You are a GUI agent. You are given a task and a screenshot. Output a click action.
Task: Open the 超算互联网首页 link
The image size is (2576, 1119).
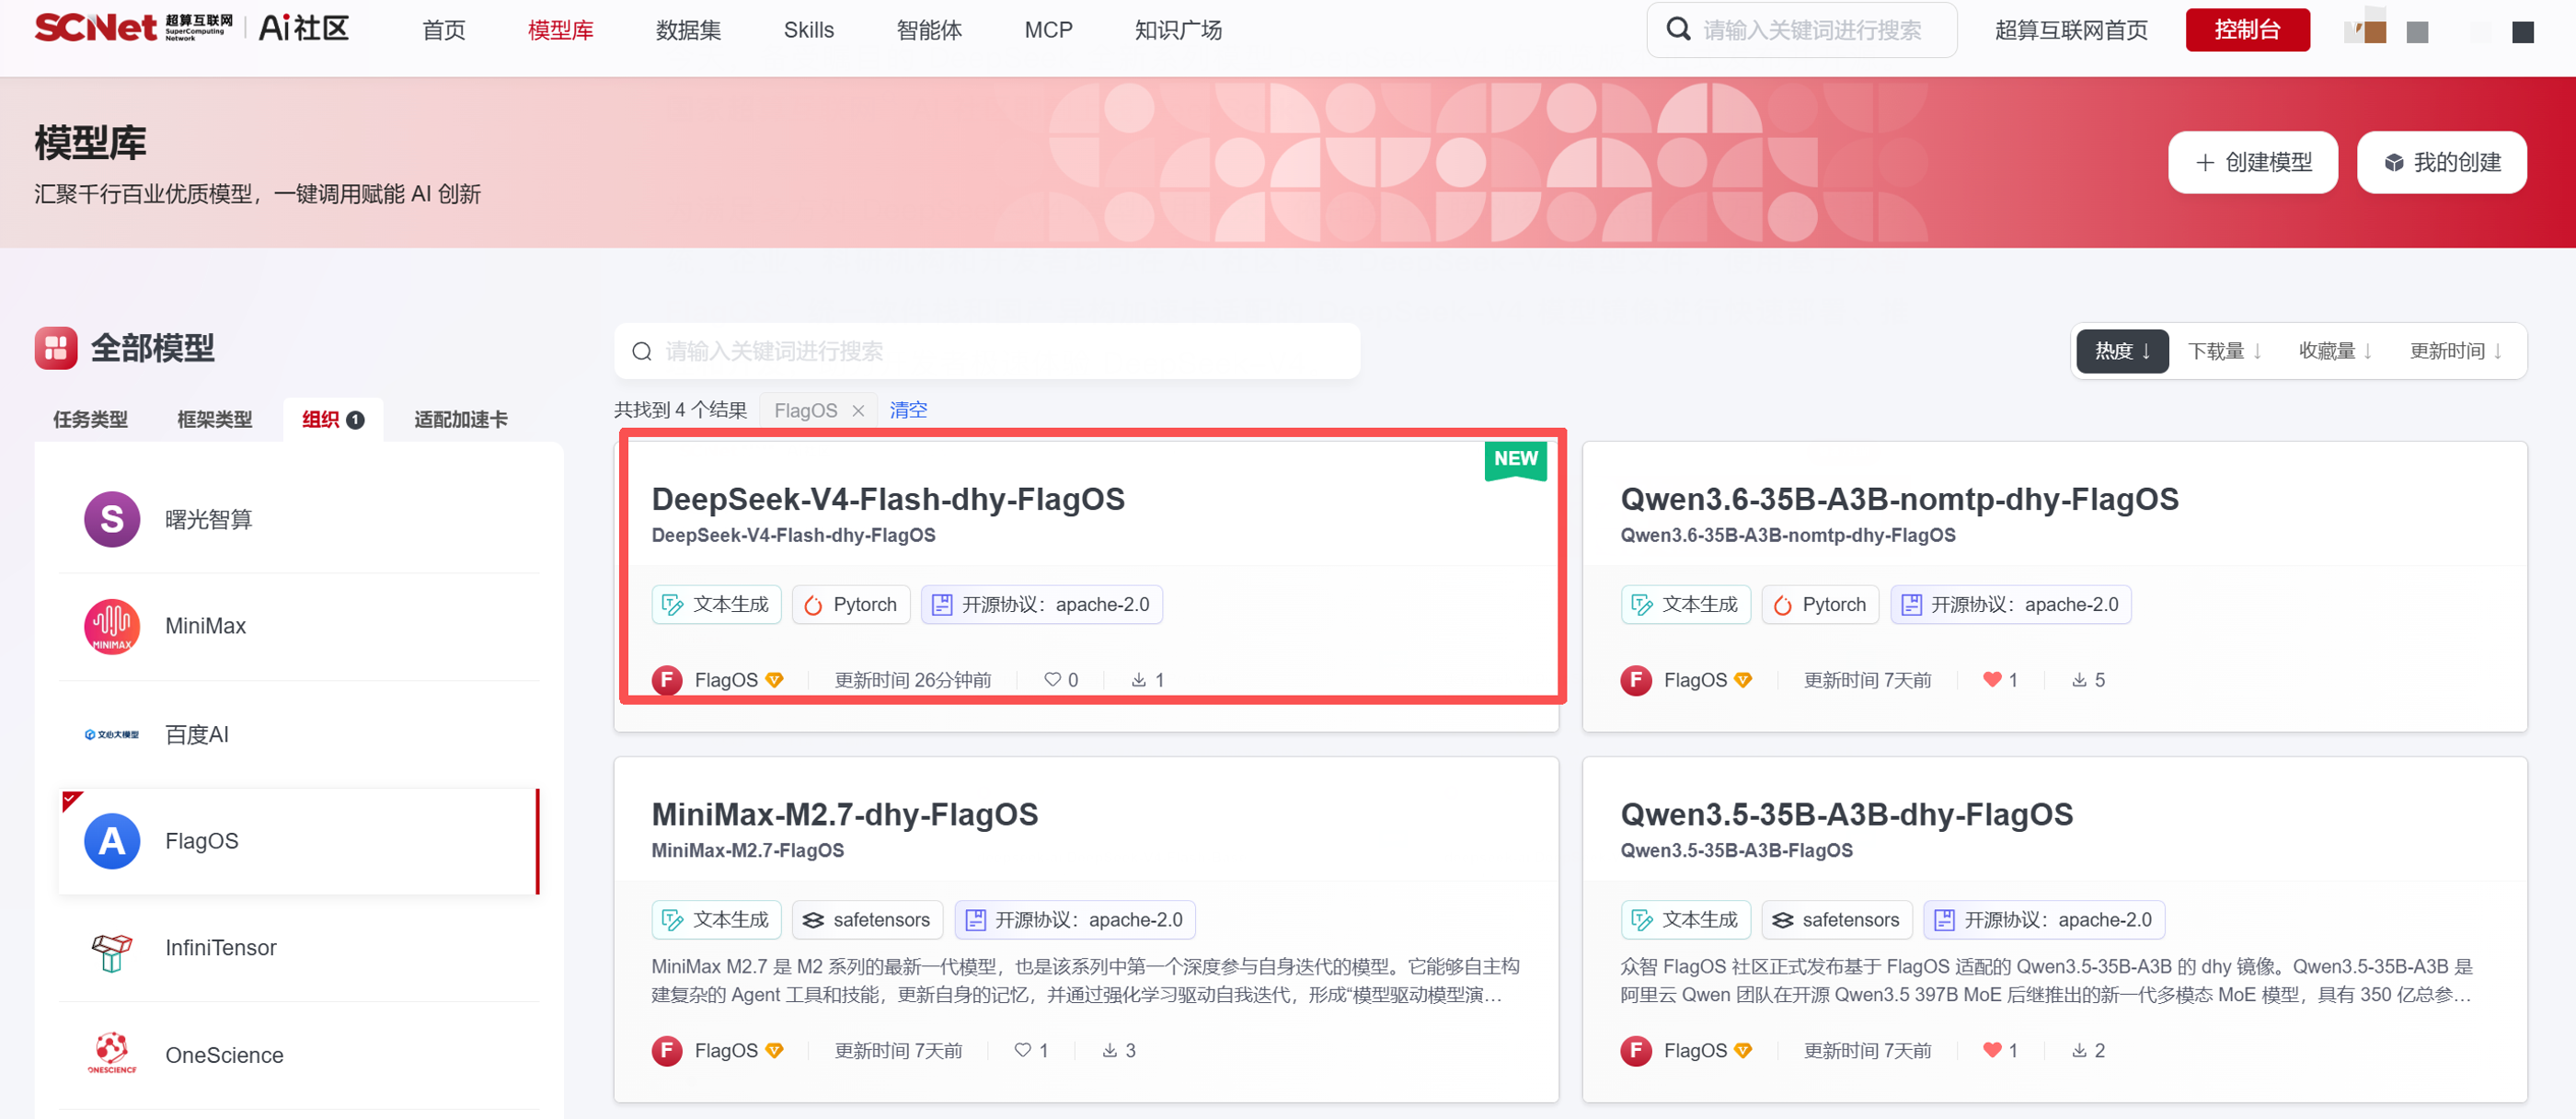point(2071,30)
